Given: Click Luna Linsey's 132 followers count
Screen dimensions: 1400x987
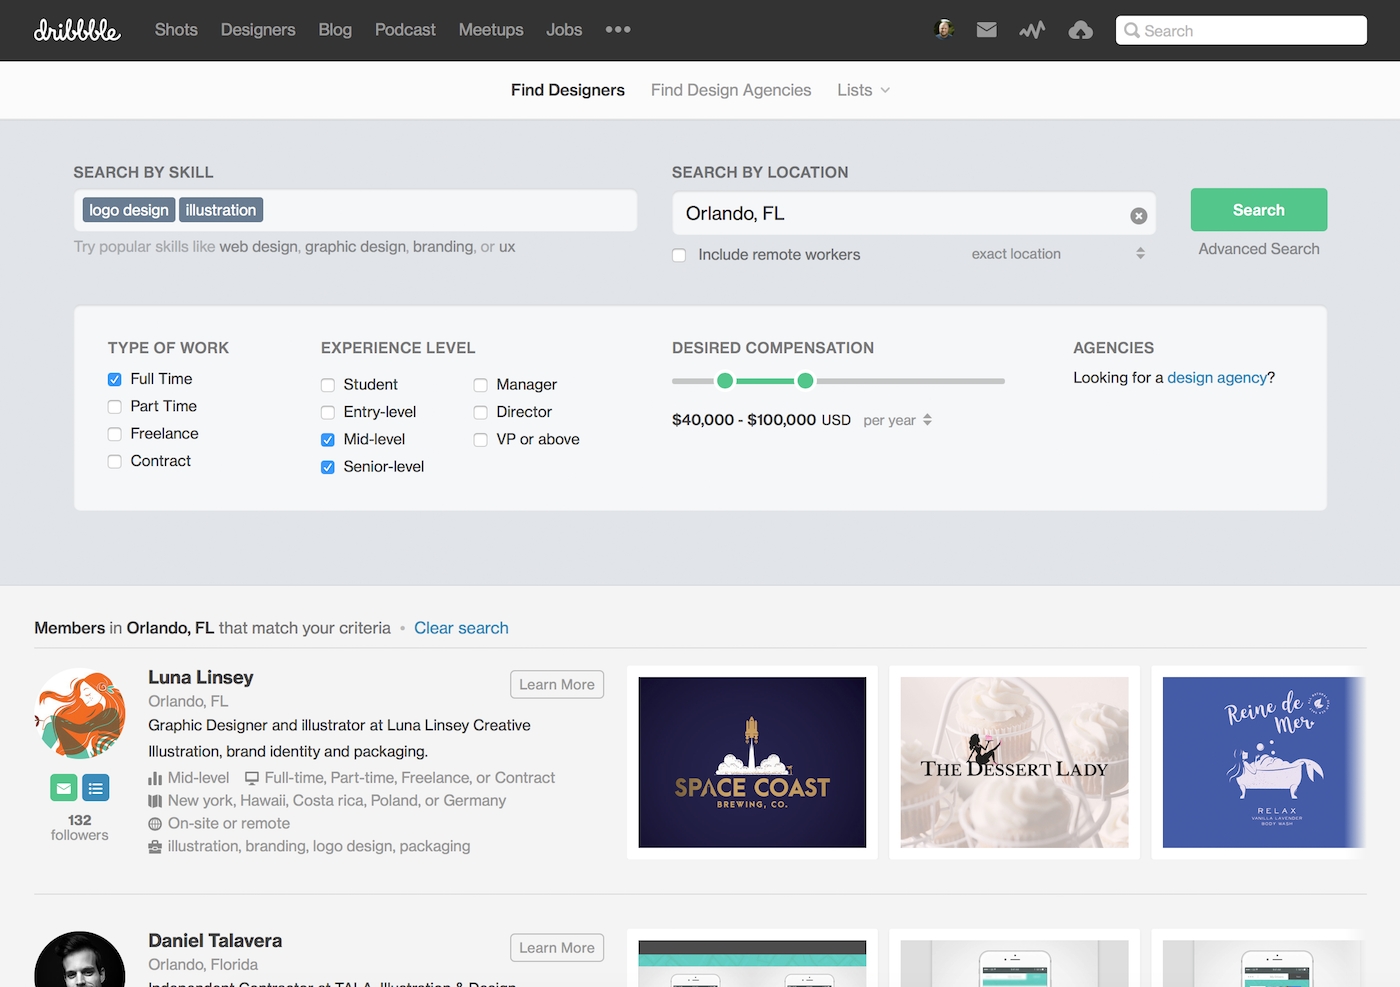Looking at the screenshot, I should pos(80,827).
